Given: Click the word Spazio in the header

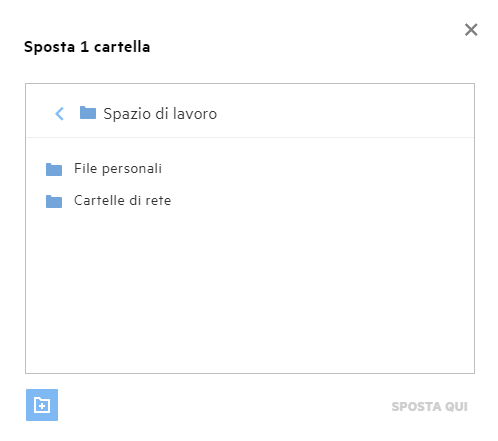Looking at the screenshot, I should (127, 114).
